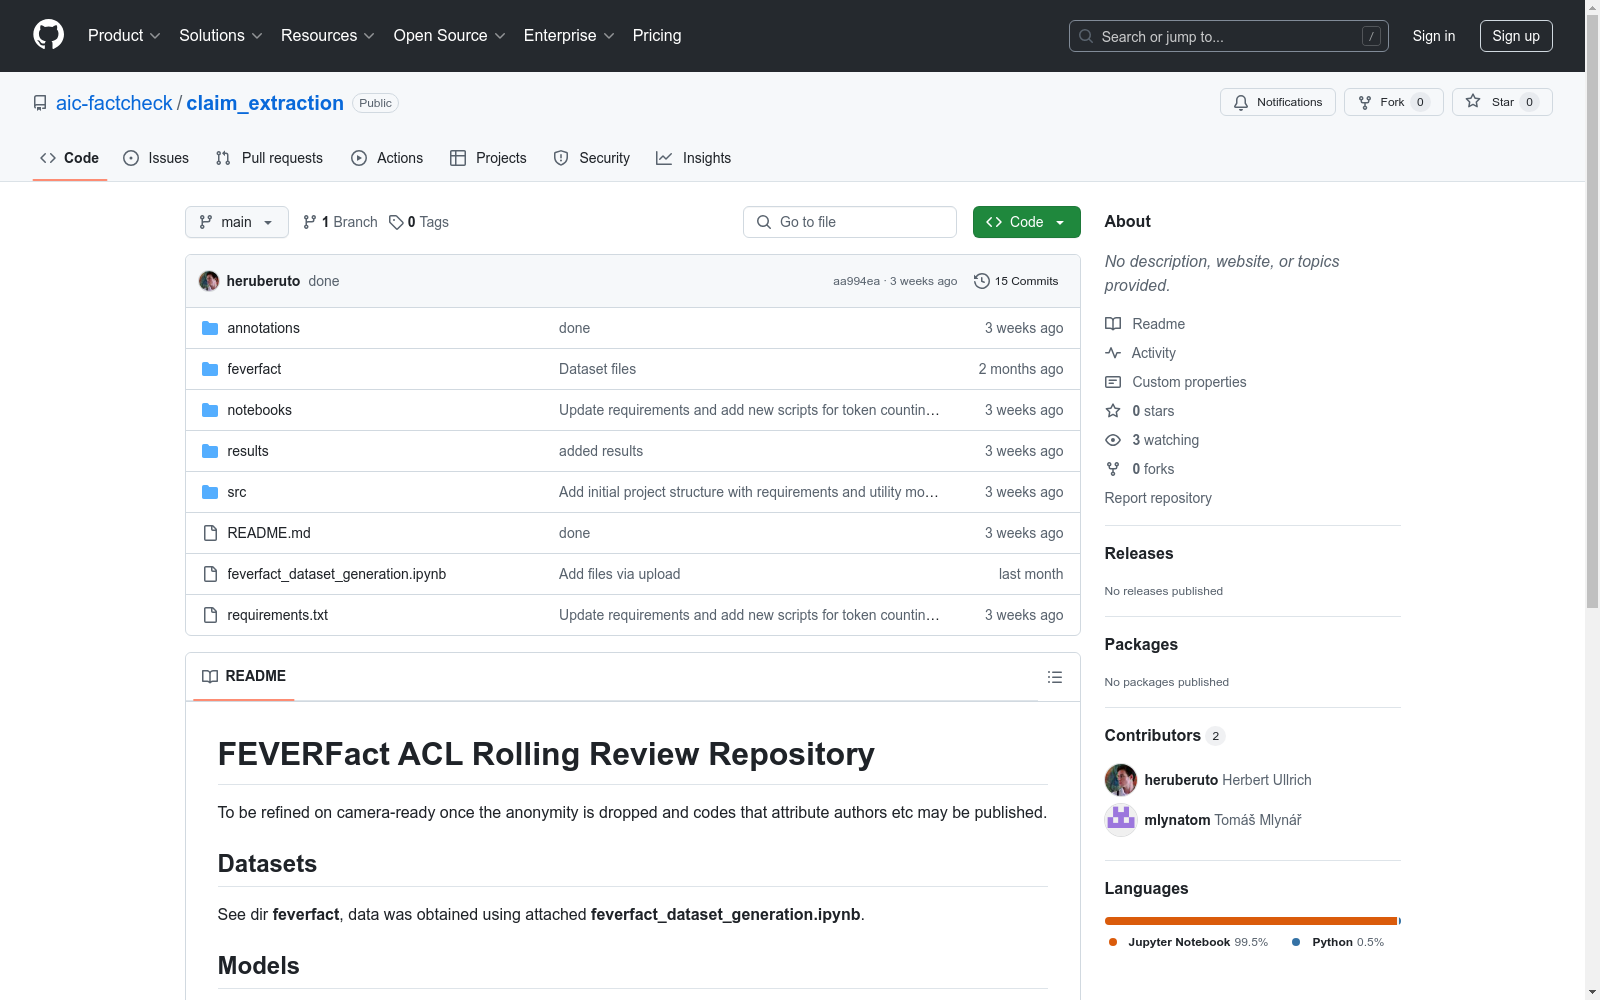
Task: Open the feverfact folder icon
Action: [x=210, y=369]
